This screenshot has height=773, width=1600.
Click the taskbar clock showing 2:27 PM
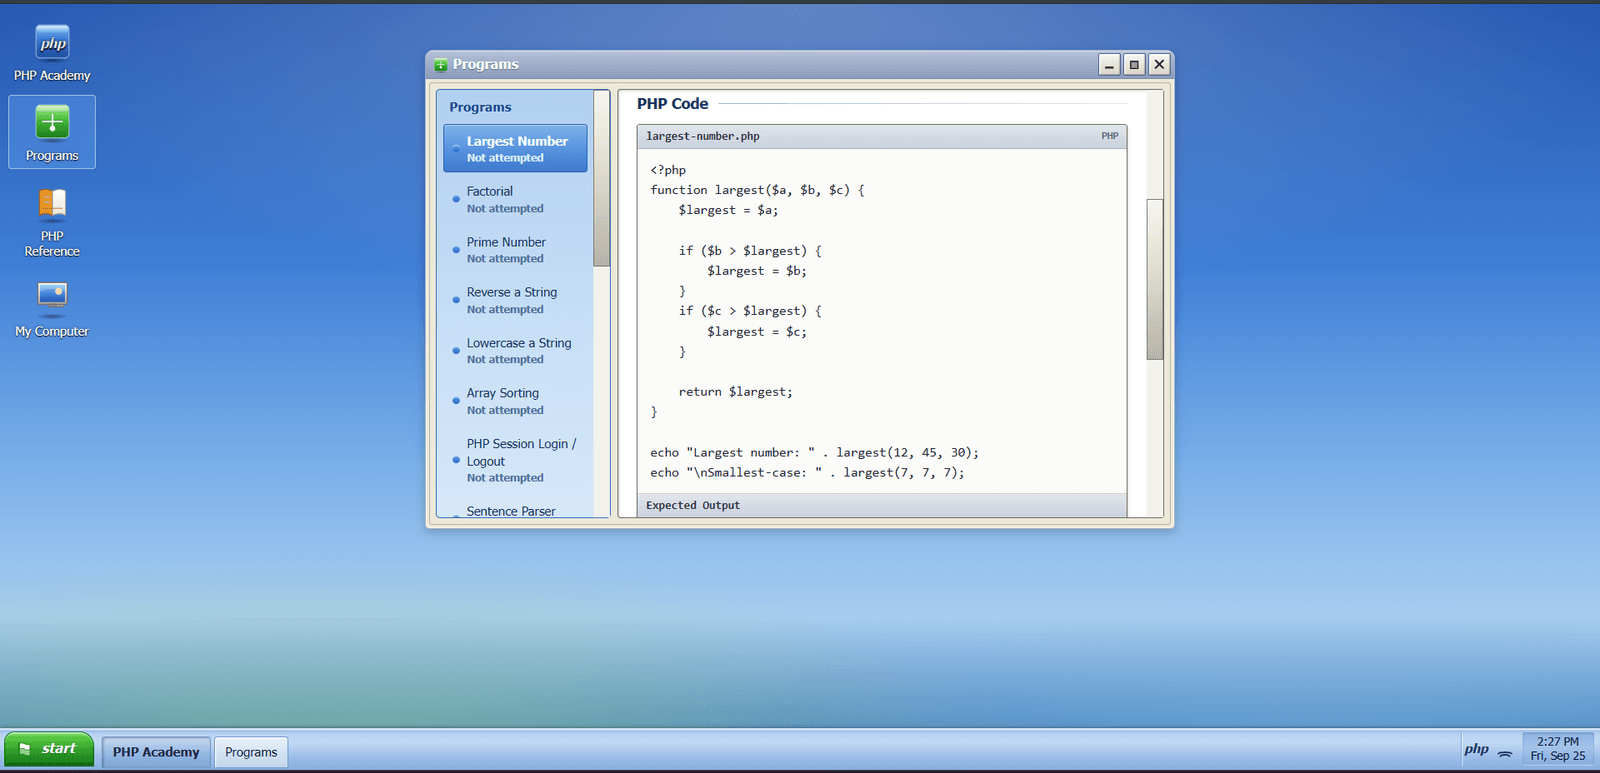coord(1558,749)
